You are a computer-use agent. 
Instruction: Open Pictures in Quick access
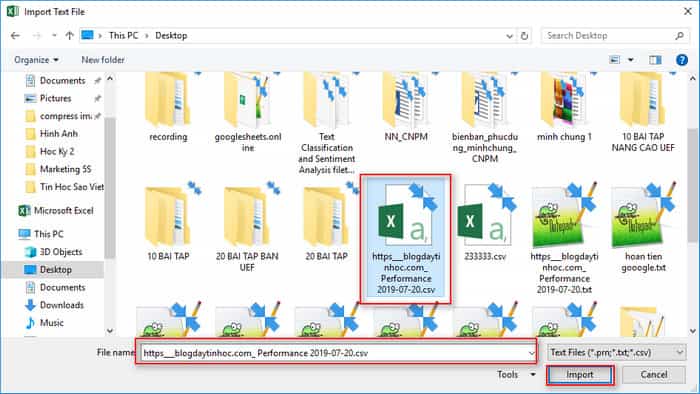pyautogui.click(x=55, y=98)
